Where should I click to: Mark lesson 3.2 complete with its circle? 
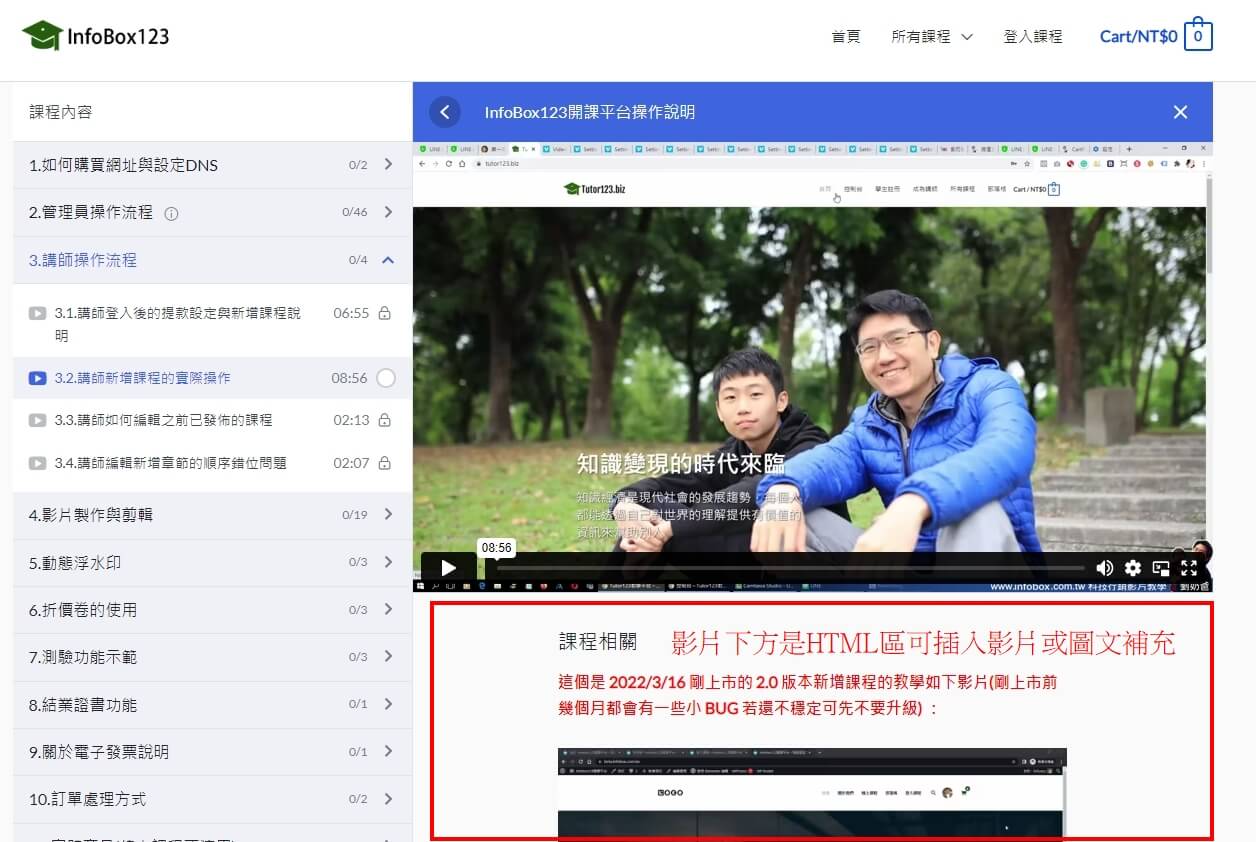click(386, 378)
